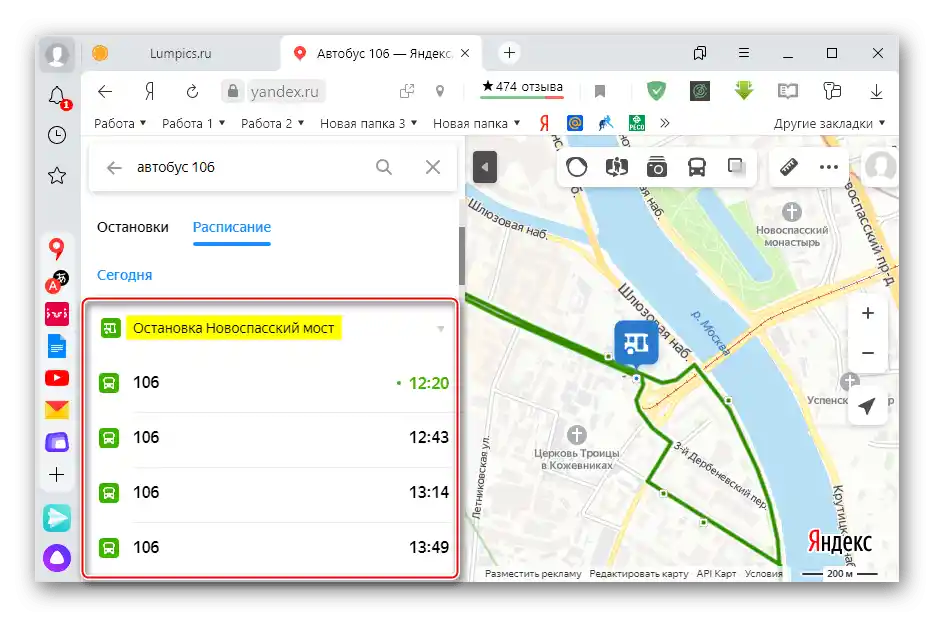Expand Работа 2 bookmarks folder
The width and height of the screenshot is (934, 617).
(x=273, y=123)
